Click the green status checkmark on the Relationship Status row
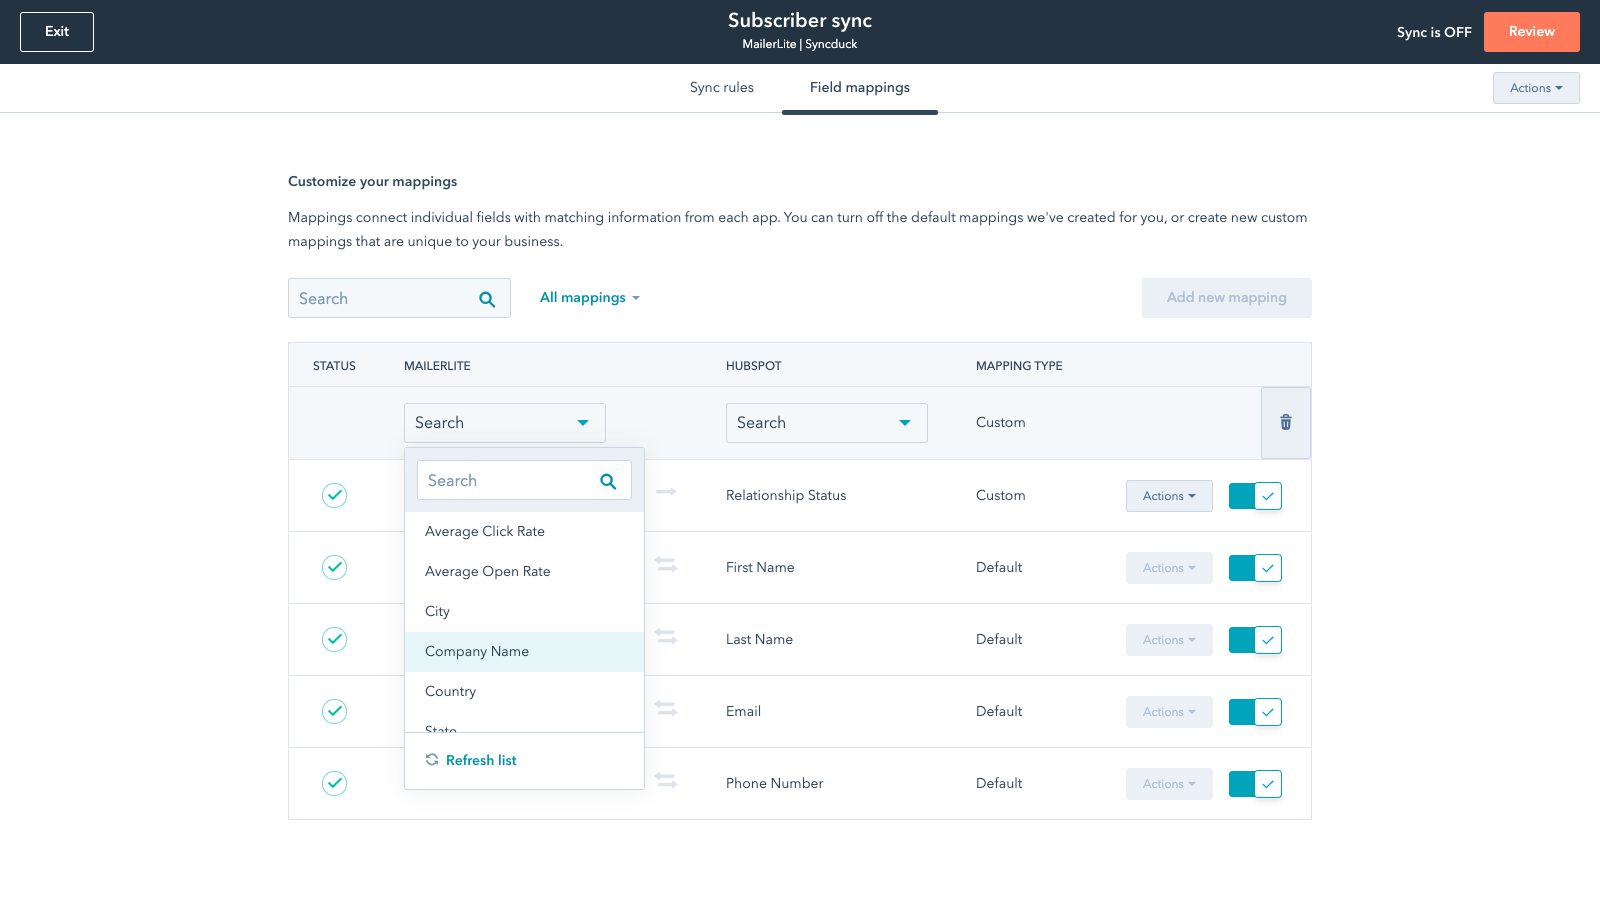The width and height of the screenshot is (1600, 900). [x=334, y=495]
